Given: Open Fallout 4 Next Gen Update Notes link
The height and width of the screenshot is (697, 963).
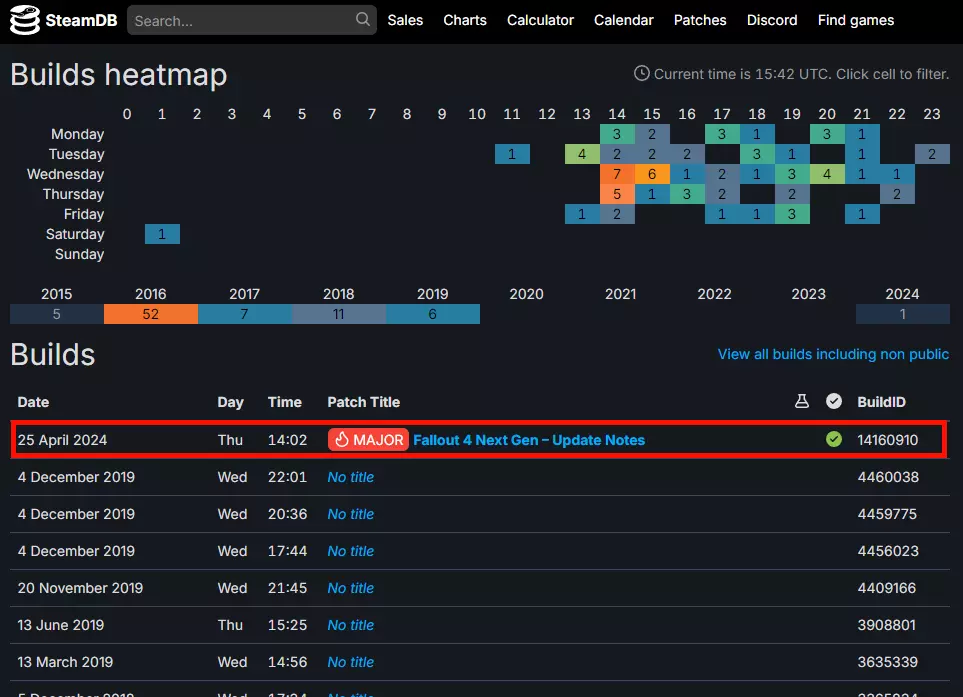Looking at the screenshot, I should point(529,440).
